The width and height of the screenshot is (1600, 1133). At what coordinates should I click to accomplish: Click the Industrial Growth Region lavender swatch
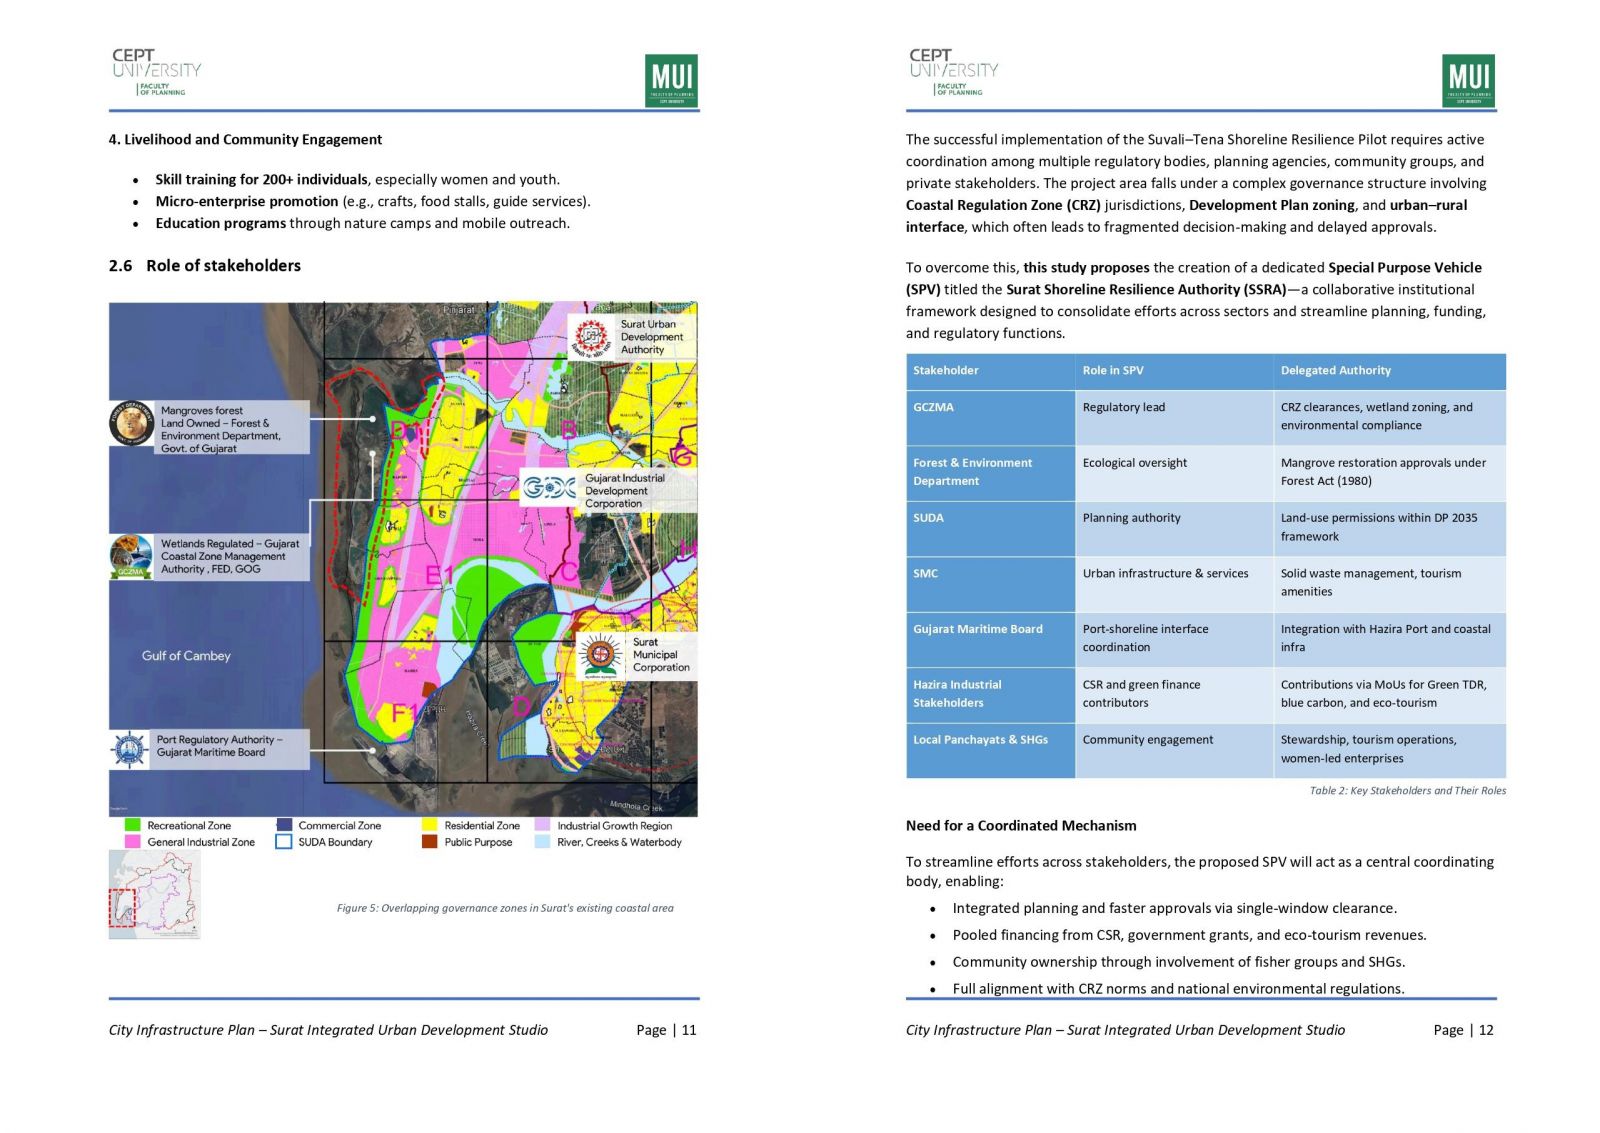pyautogui.click(x=542, y=825)
